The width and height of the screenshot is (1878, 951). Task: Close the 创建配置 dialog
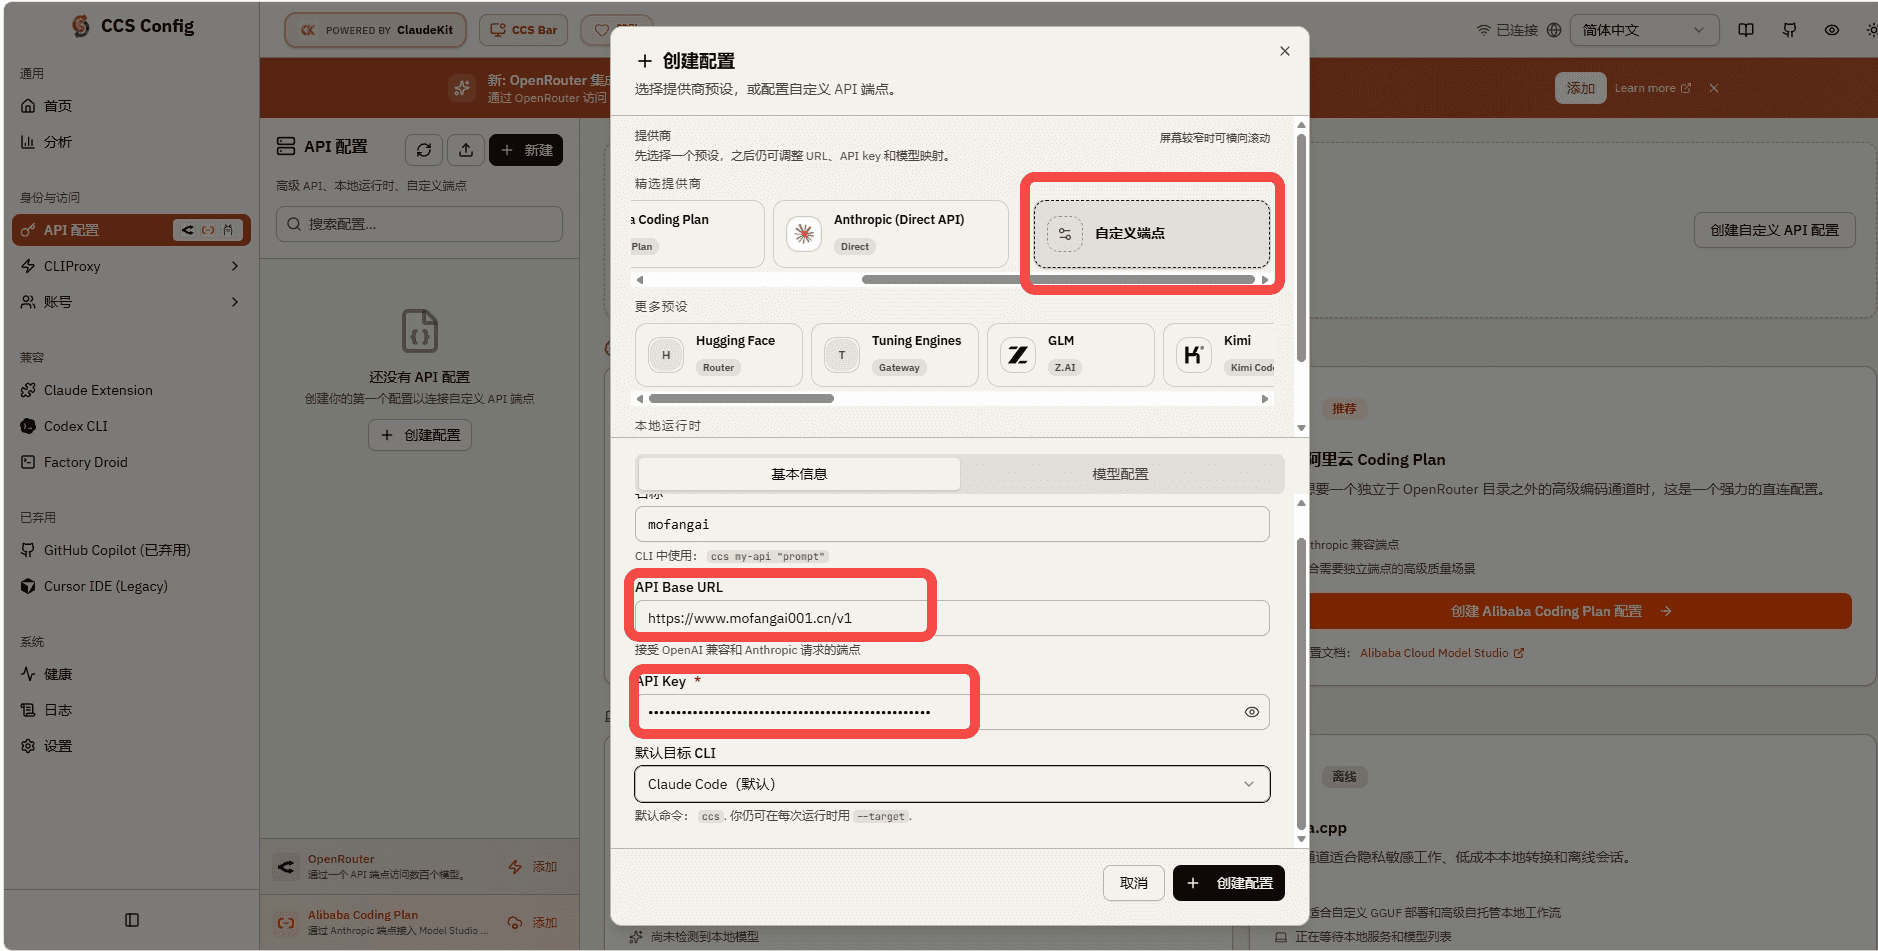(1285, 51)
